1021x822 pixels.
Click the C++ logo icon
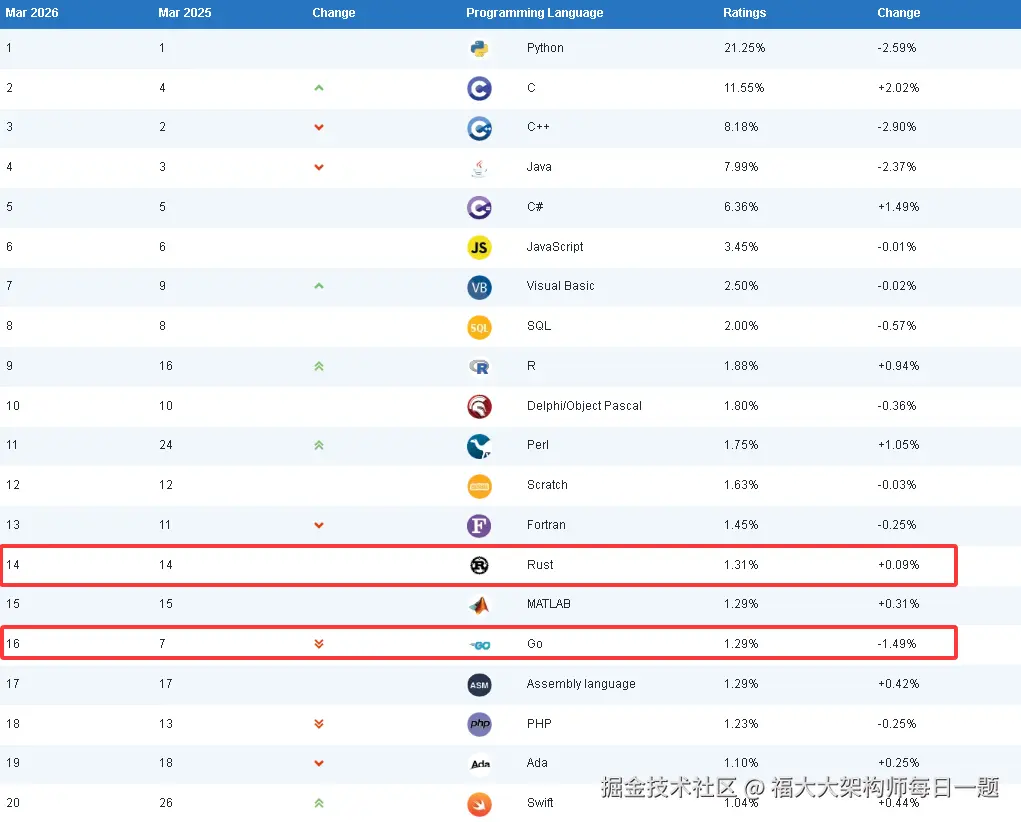click(x=479, y=128)
